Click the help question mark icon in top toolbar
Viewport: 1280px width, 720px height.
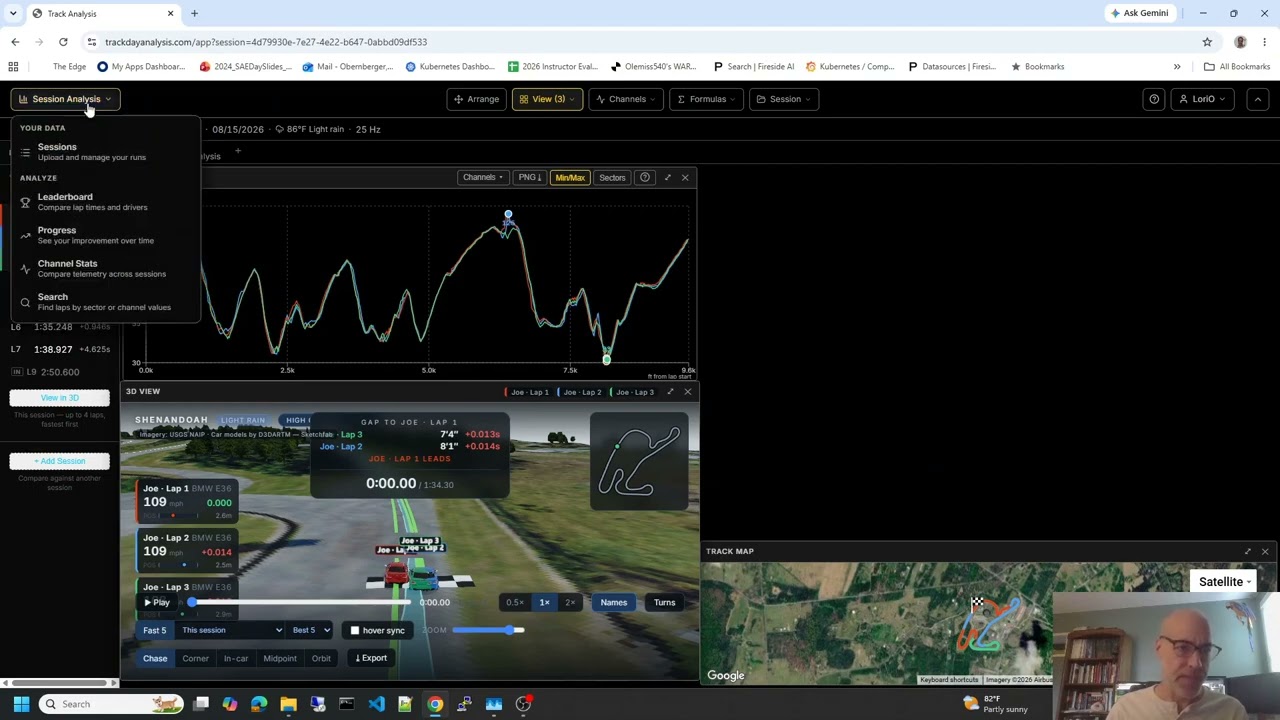coord(1154,99)
